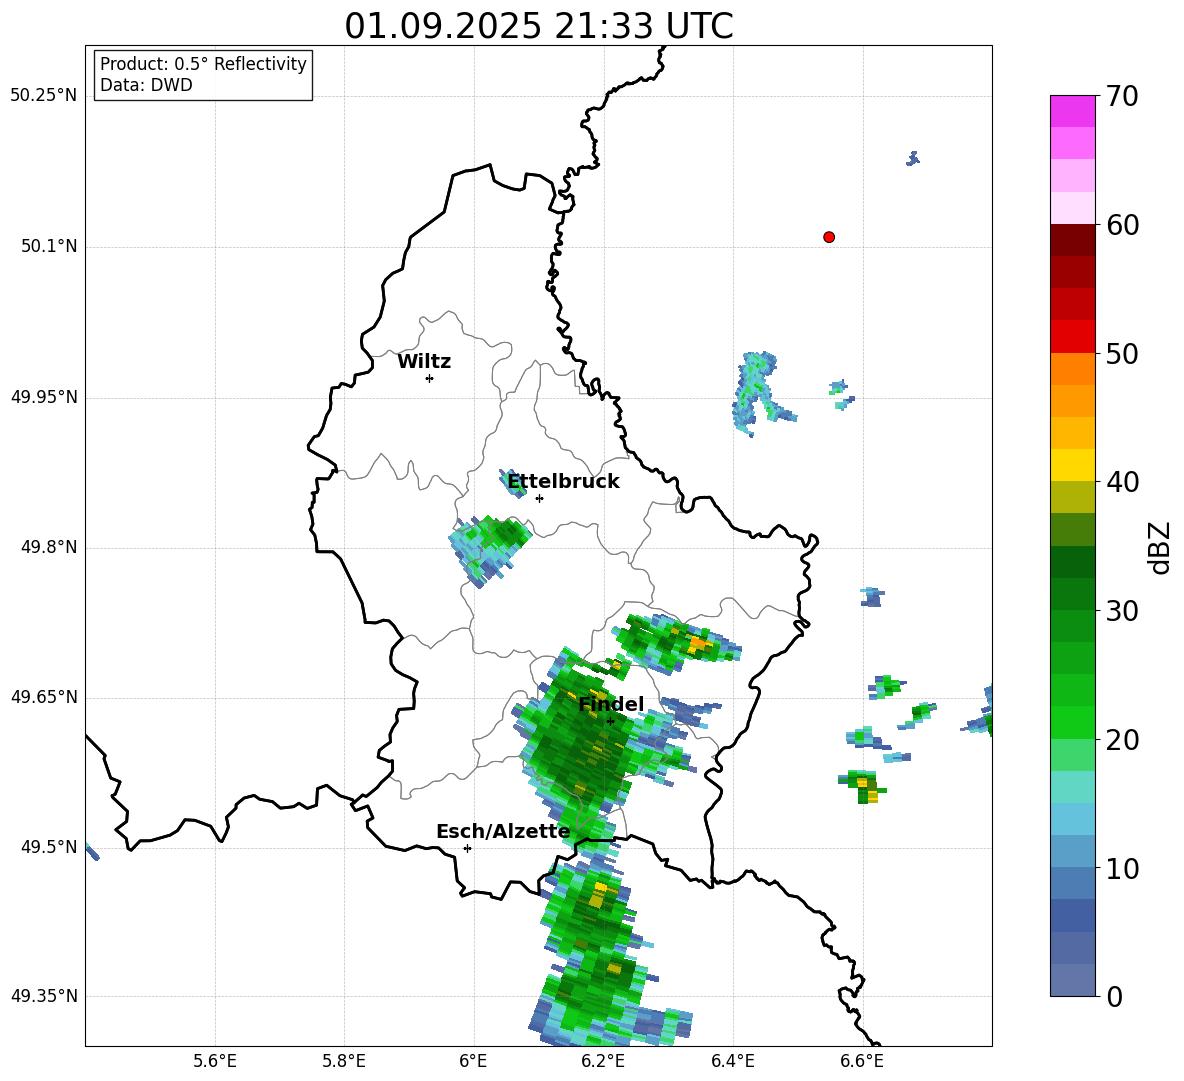
Task: Click the Findel city label
Action: [x=611, y=704]
